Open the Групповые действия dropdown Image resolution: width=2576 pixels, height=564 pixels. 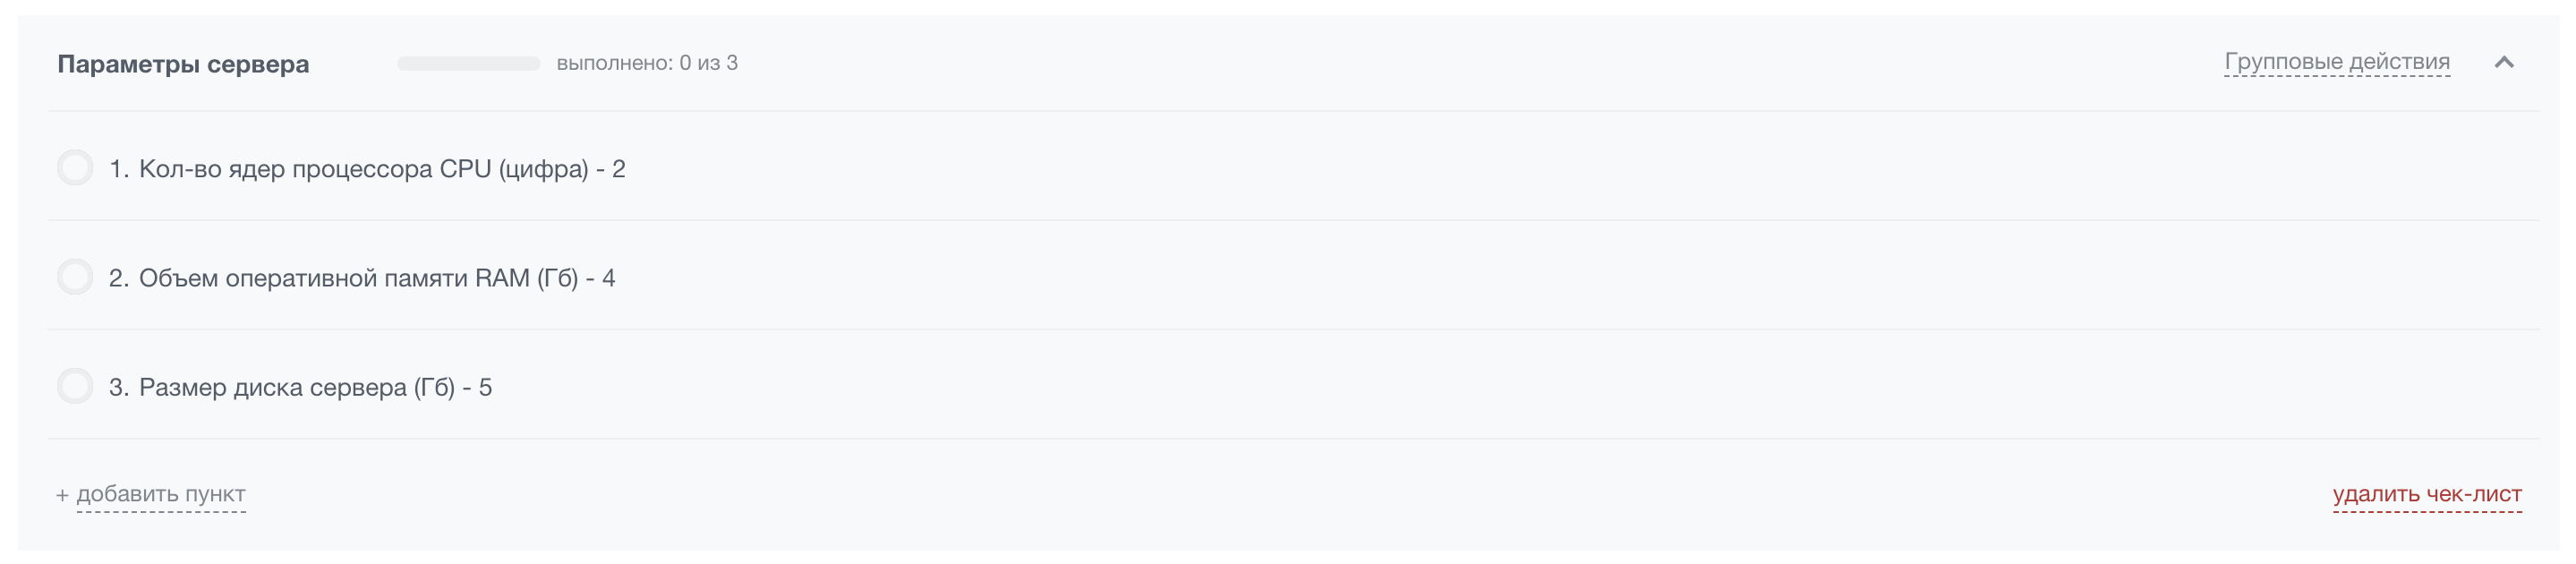tap(2336, 62)
